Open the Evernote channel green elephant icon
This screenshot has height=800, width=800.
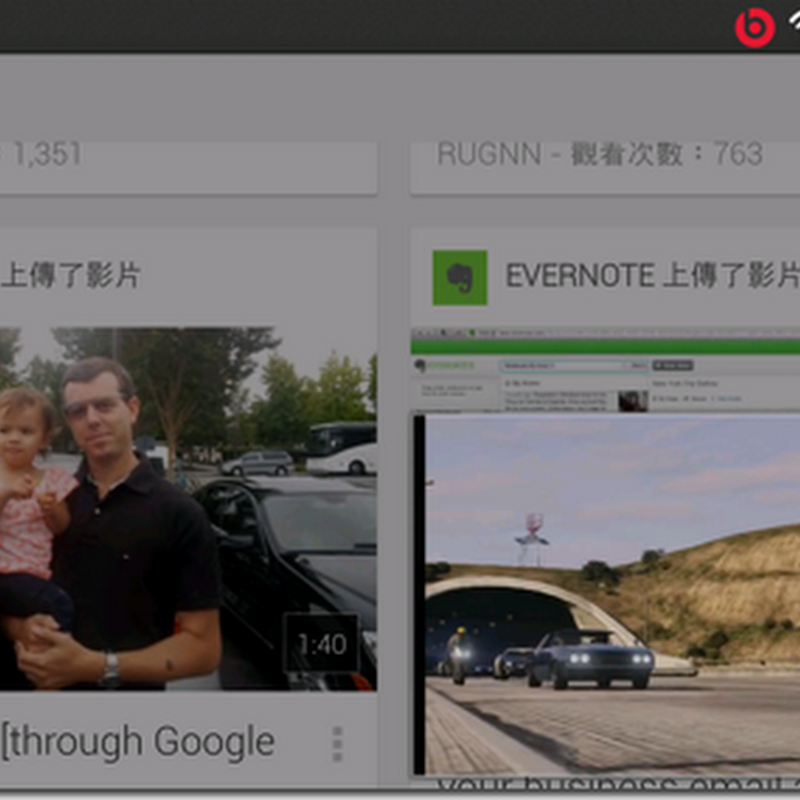[x=460, y=278]
